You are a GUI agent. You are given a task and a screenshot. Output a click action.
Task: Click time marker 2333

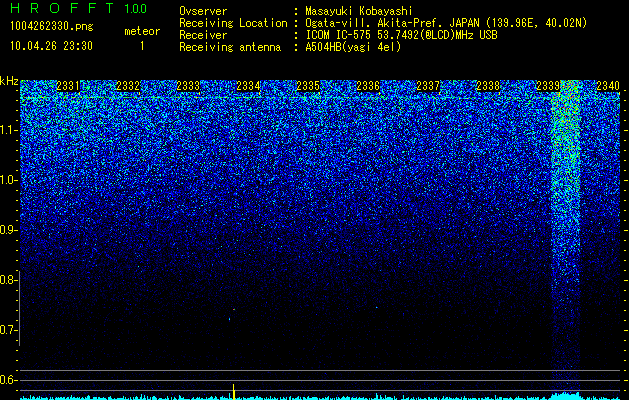(188, 86)
